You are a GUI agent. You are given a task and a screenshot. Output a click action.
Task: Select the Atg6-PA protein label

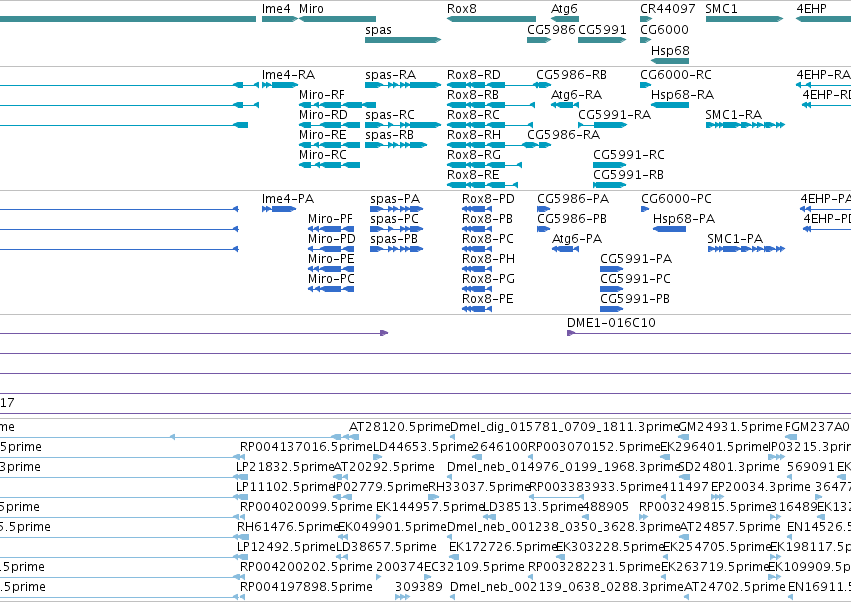point(576,240)
